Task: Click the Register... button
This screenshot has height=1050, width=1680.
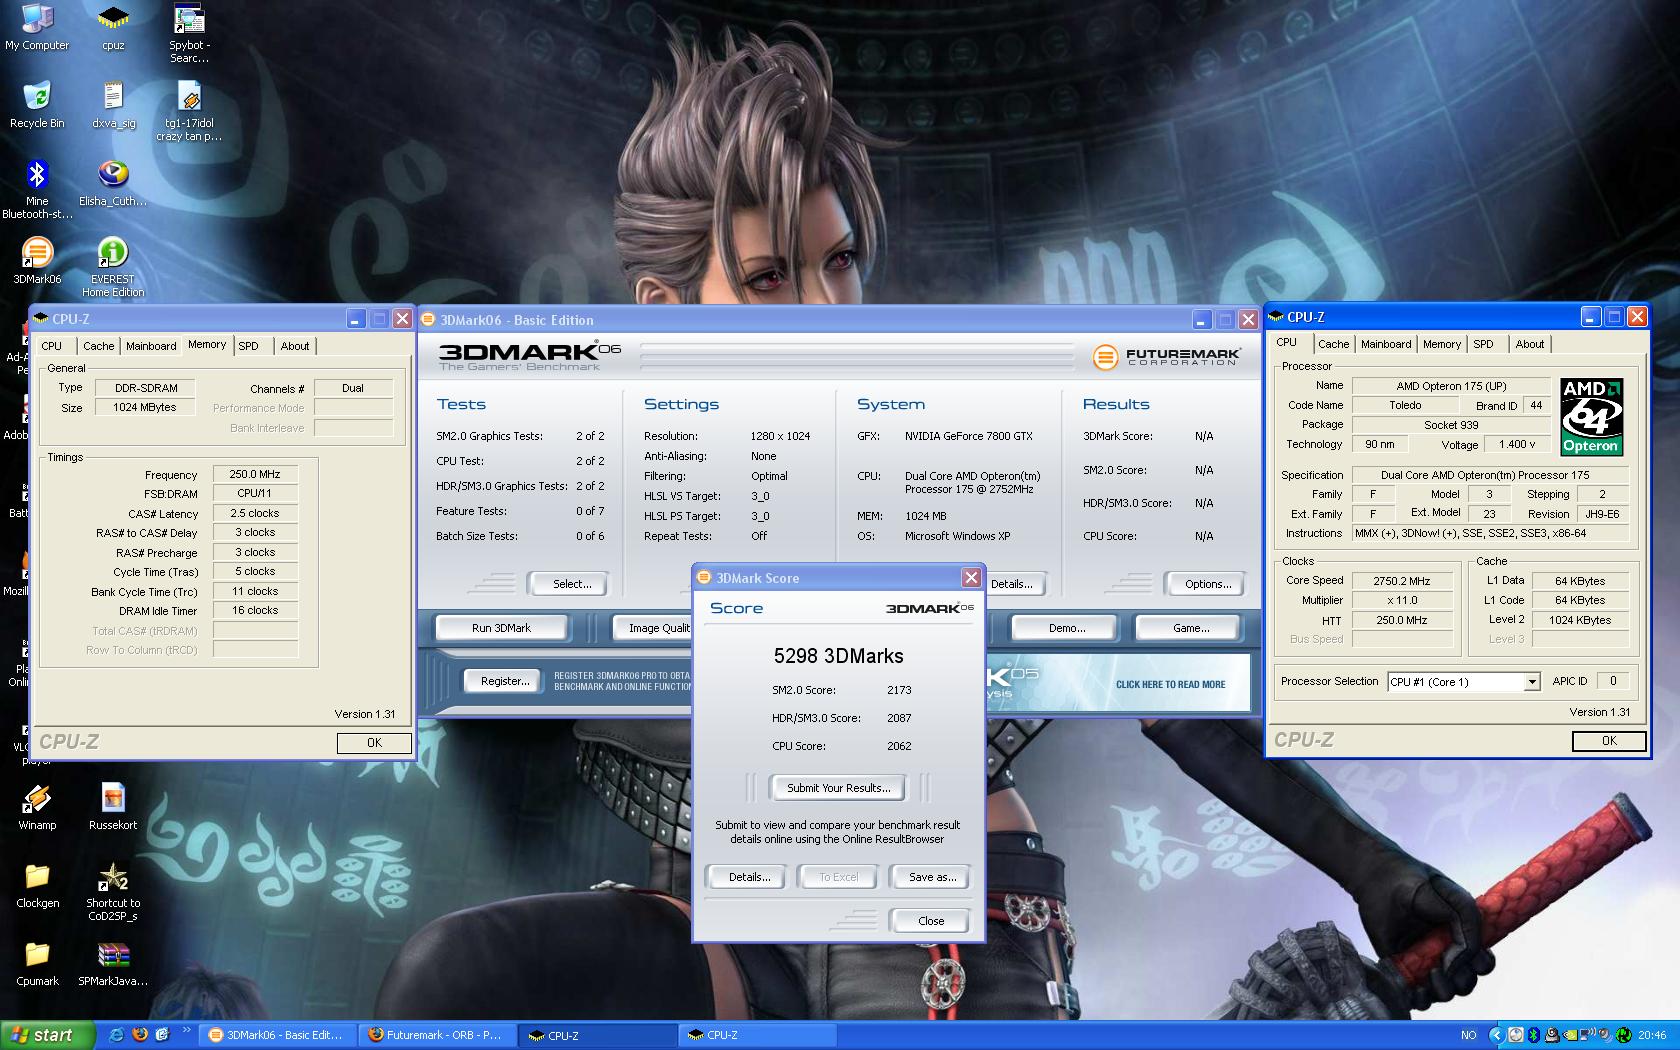Action: 505,681
